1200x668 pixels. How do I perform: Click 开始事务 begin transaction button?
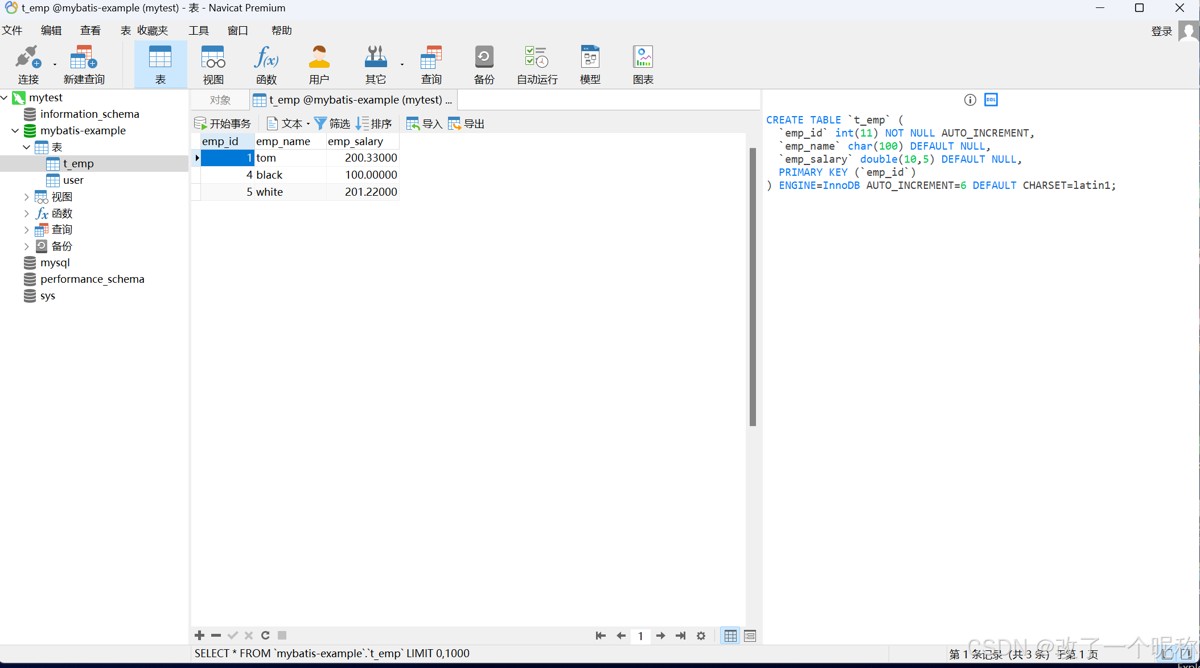[x=223, y=124]
